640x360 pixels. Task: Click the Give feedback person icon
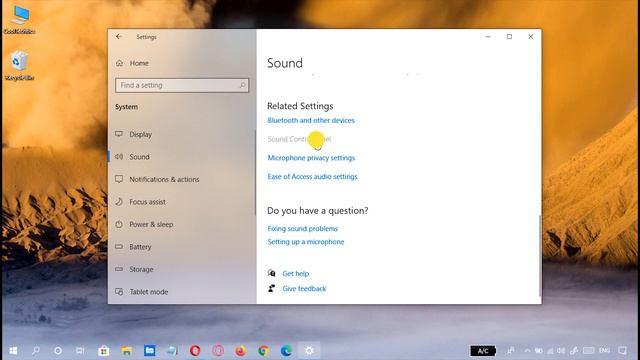[271, 288]
